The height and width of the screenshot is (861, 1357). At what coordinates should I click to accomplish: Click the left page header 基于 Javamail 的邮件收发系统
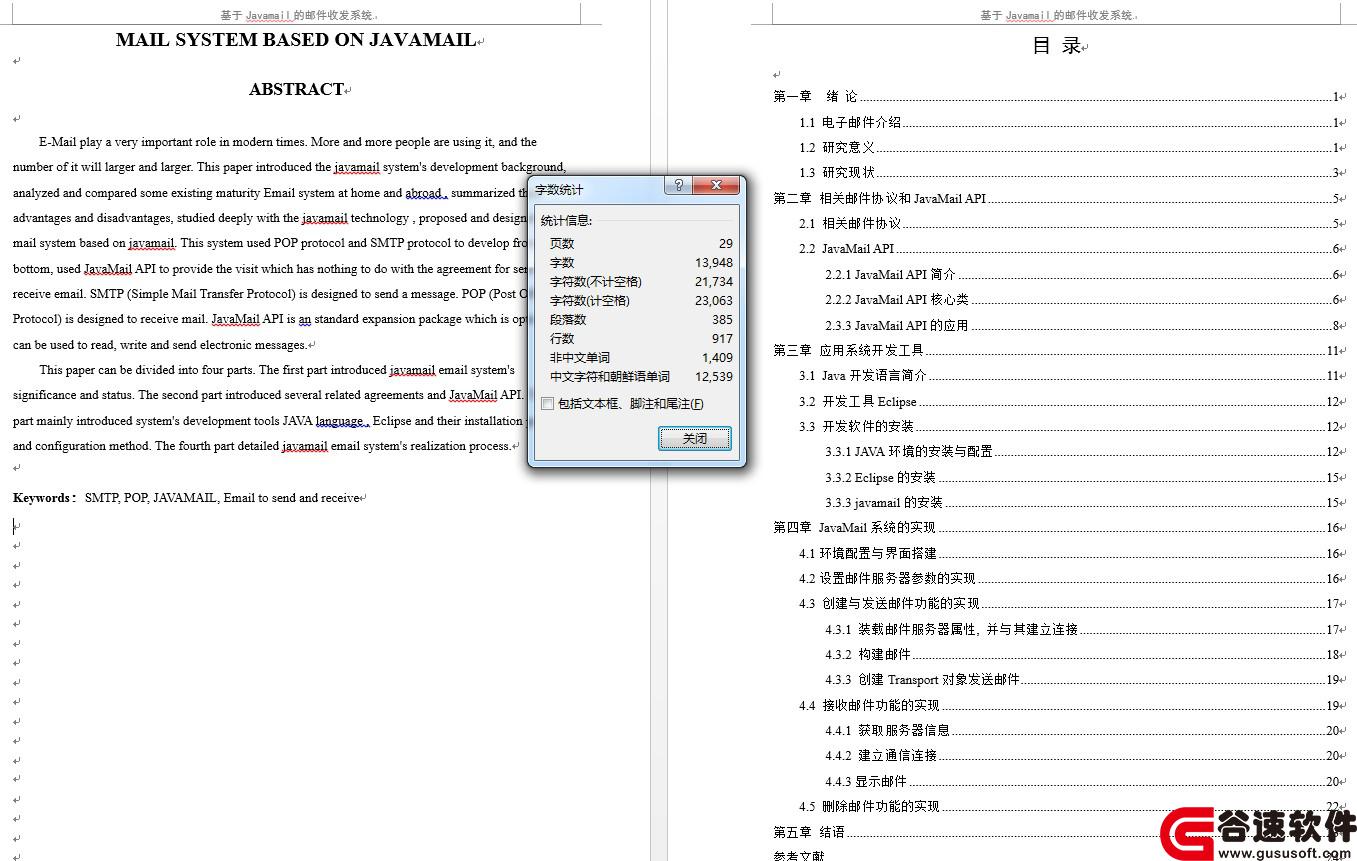tap(298, 15)
